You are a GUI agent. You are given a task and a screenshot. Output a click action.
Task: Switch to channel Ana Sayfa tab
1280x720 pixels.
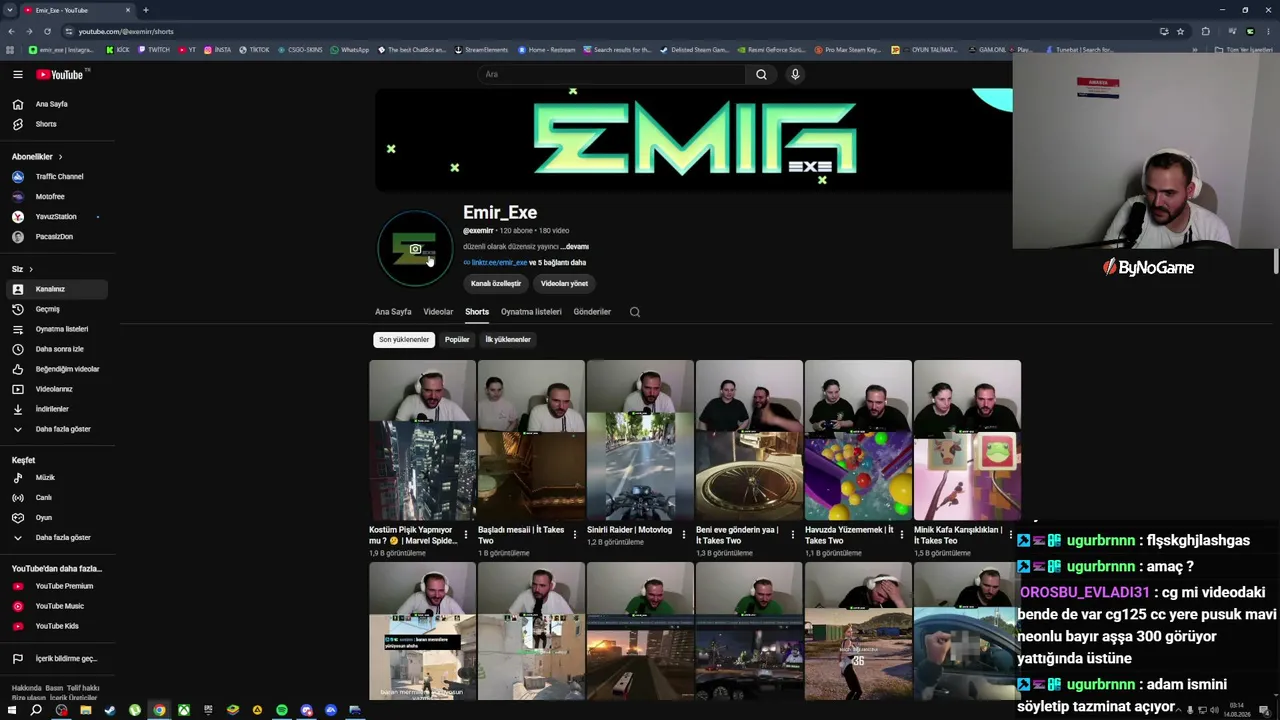tap(393, 312)
